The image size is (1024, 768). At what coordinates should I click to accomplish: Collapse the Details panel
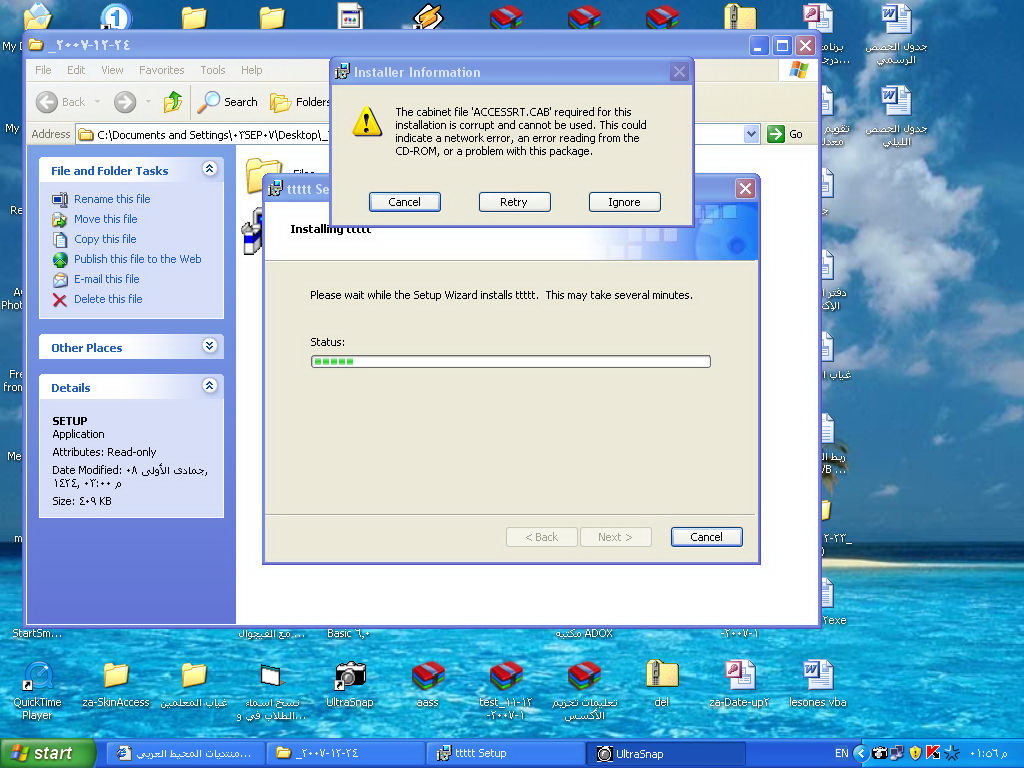tap(209, 385)
